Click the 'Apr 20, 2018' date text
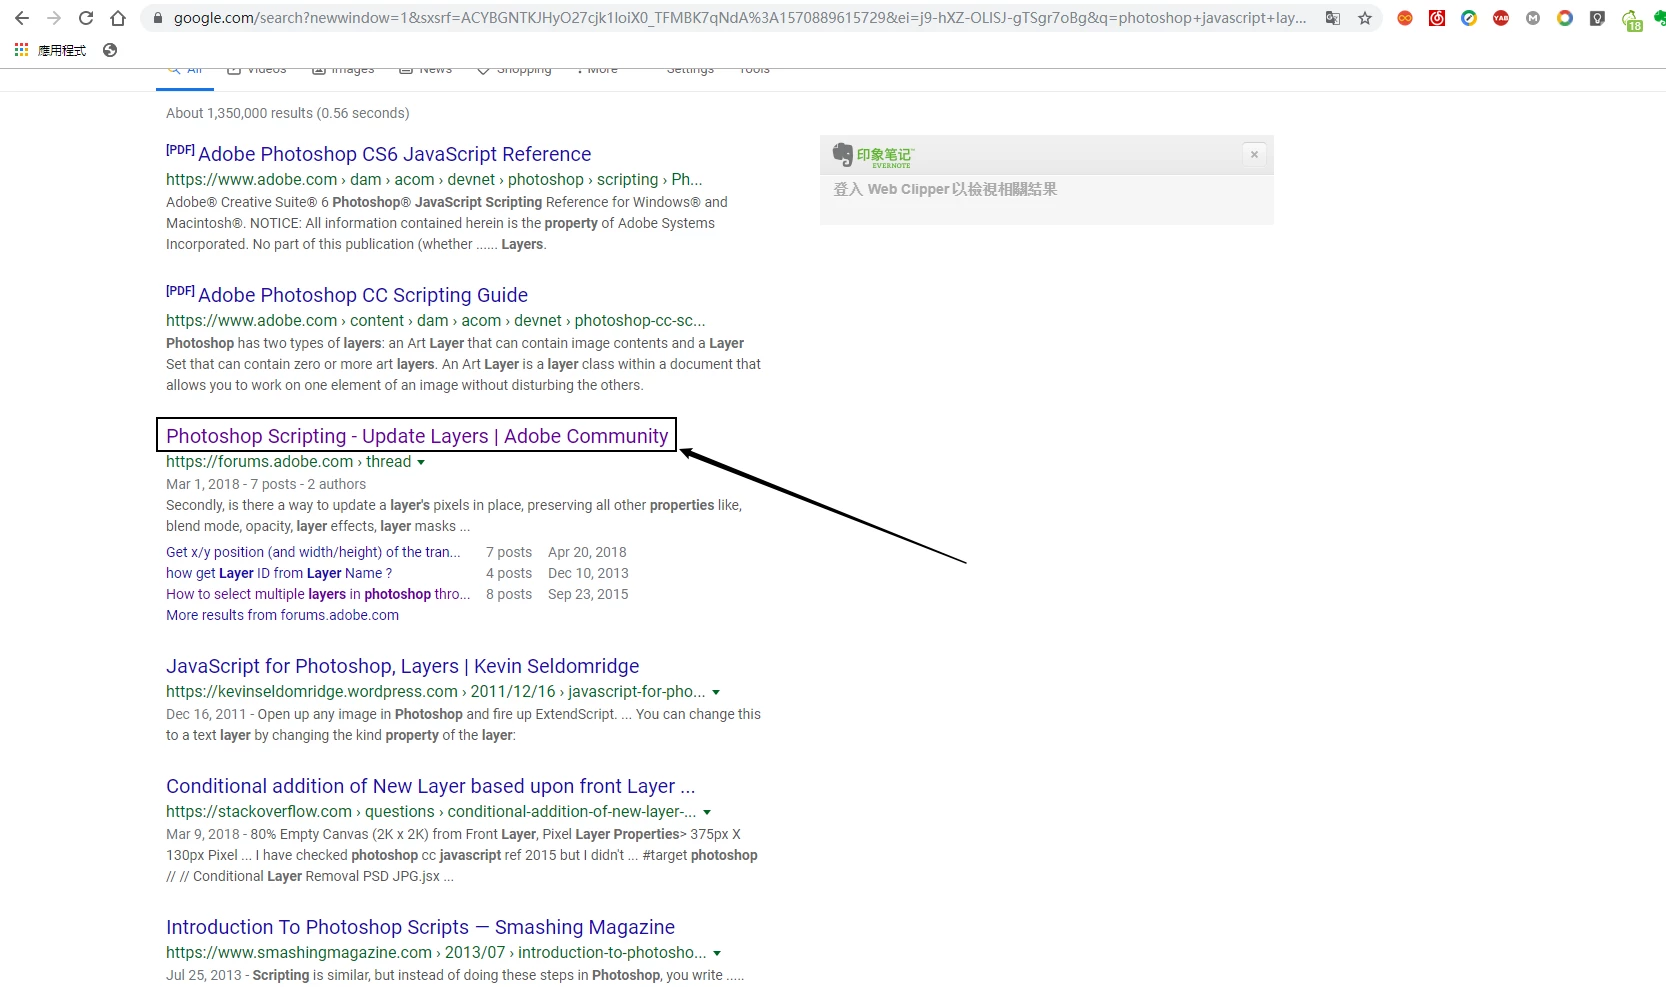1666x987 pixels. [587, 552]
